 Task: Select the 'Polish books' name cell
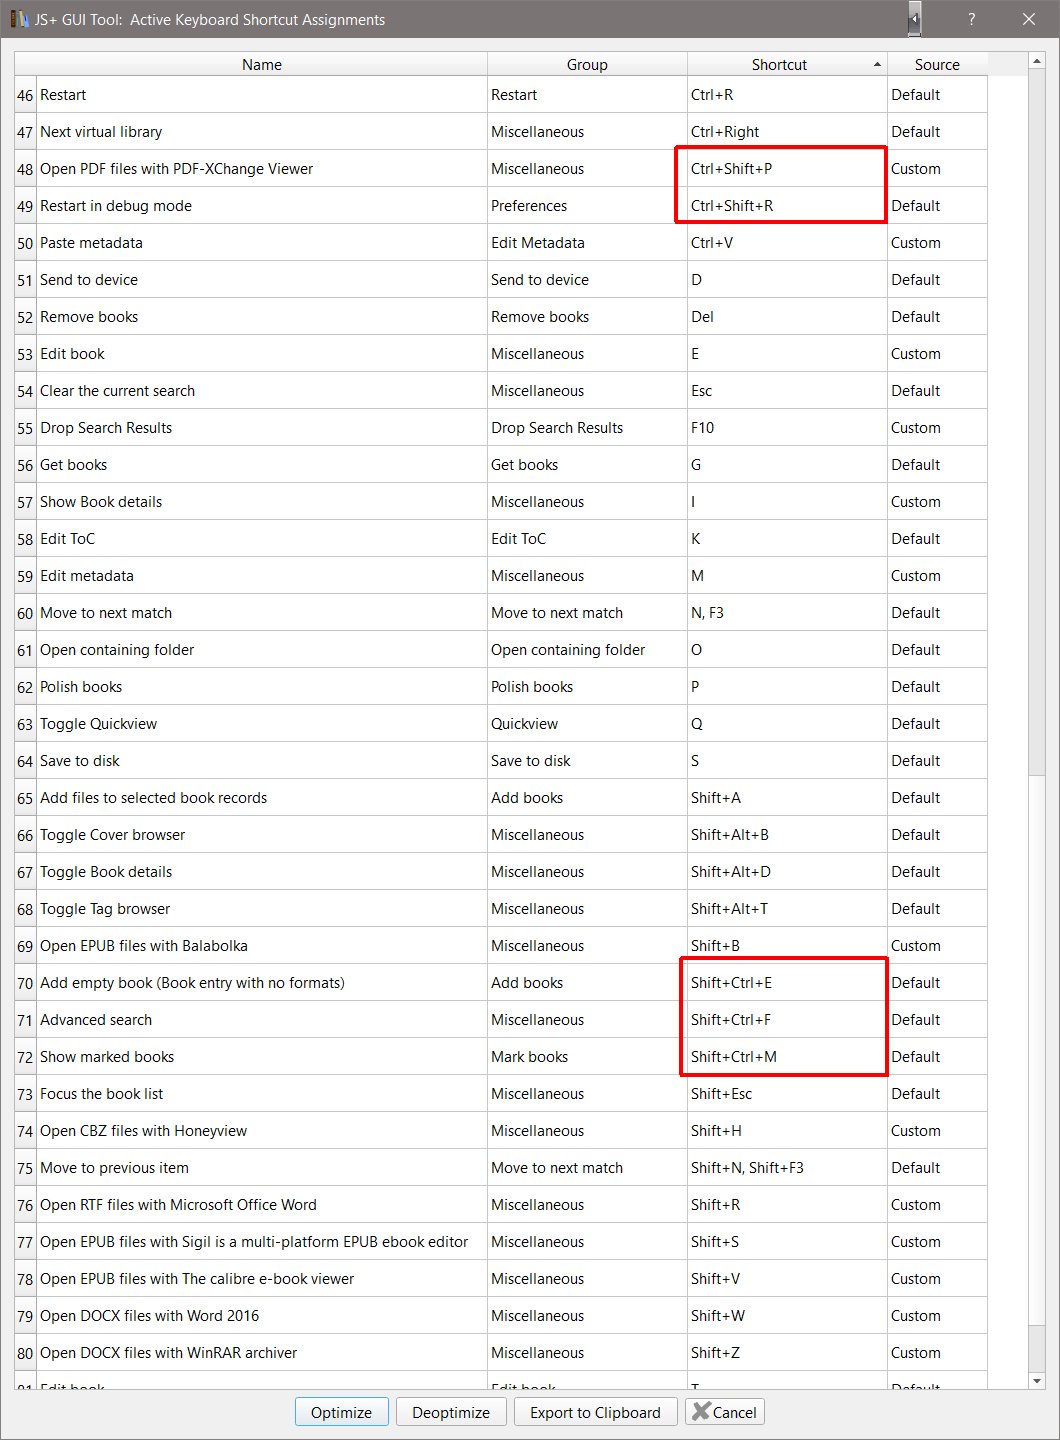(262, 687)
